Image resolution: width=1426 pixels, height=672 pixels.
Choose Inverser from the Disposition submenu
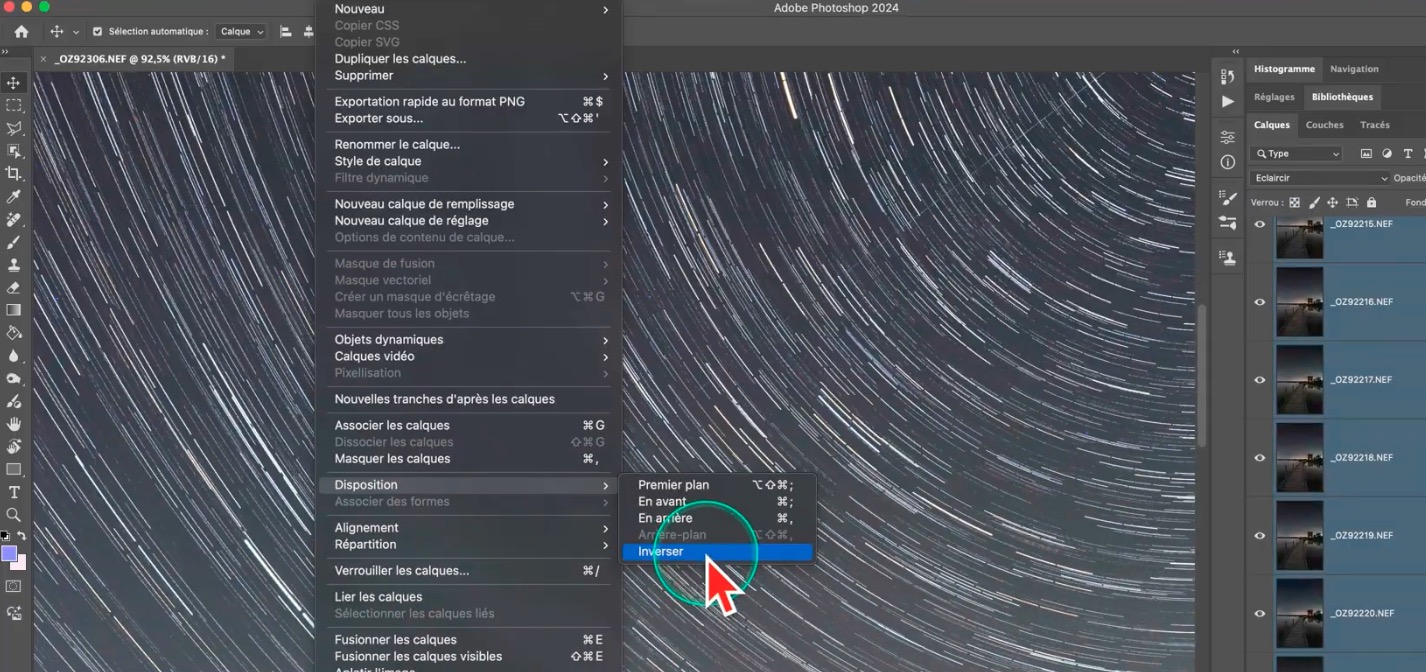point(661,552)
